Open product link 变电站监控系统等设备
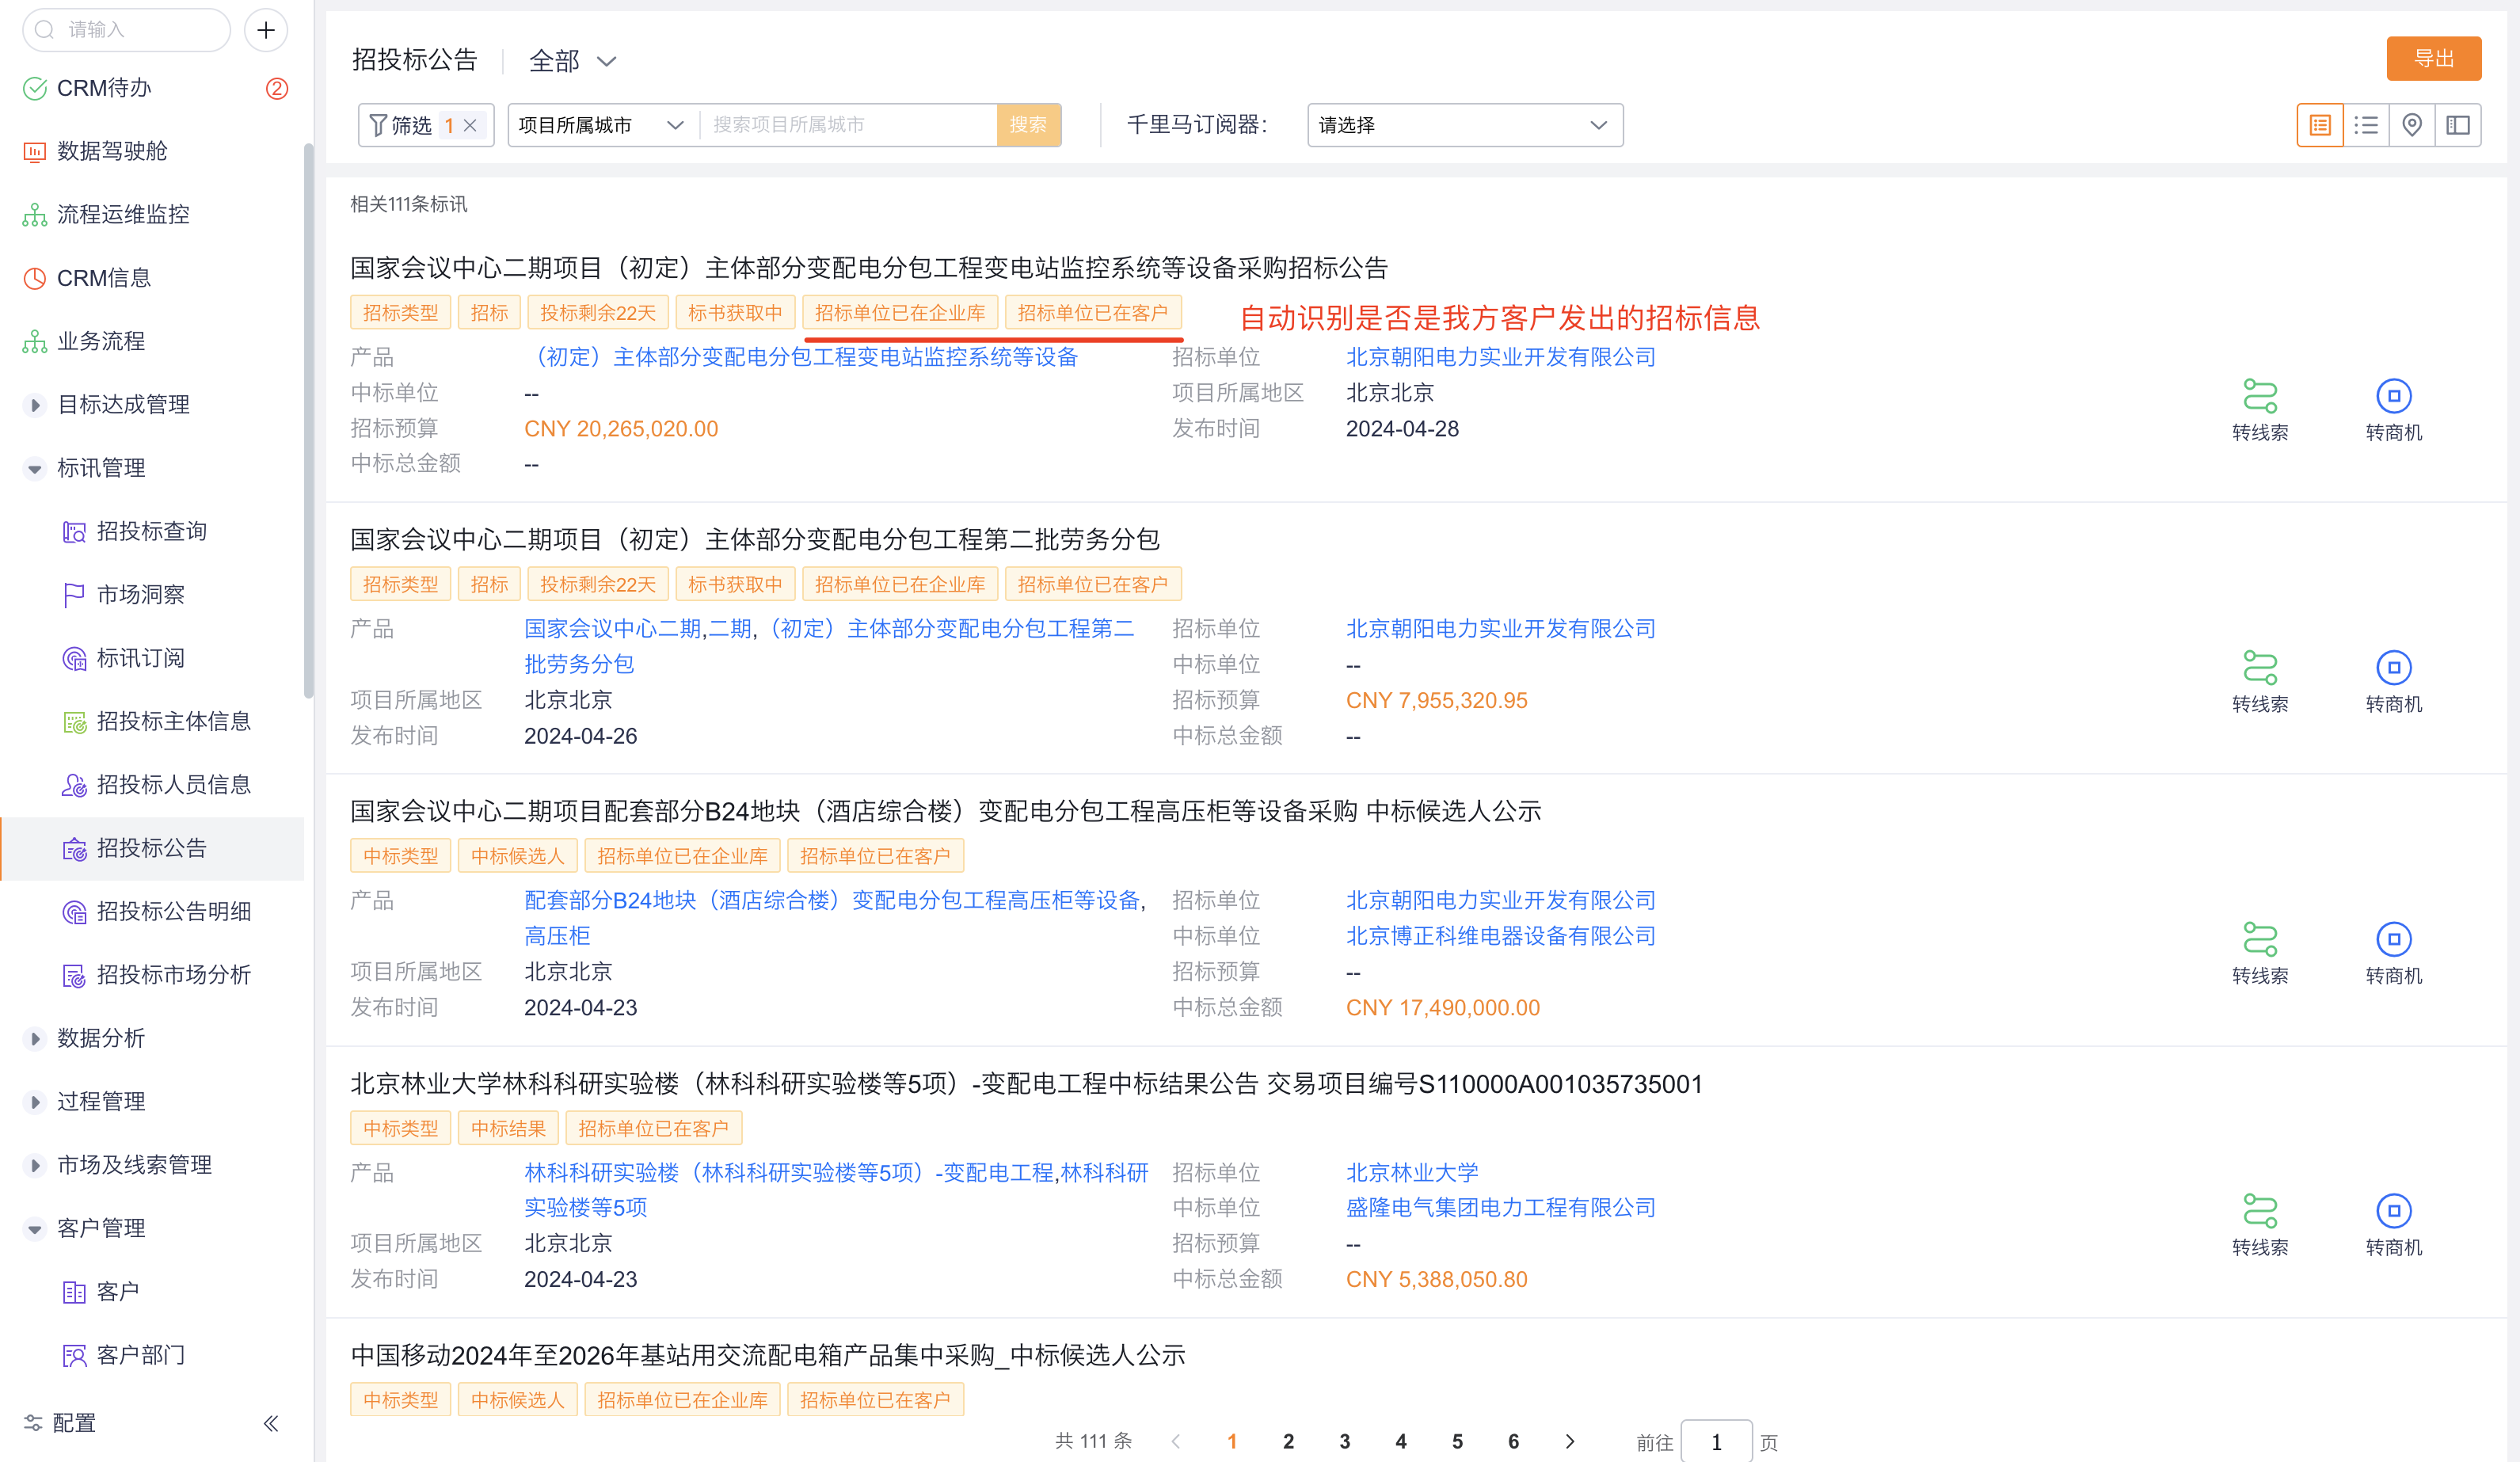The image size is (2520, 1462). (802, 357)
